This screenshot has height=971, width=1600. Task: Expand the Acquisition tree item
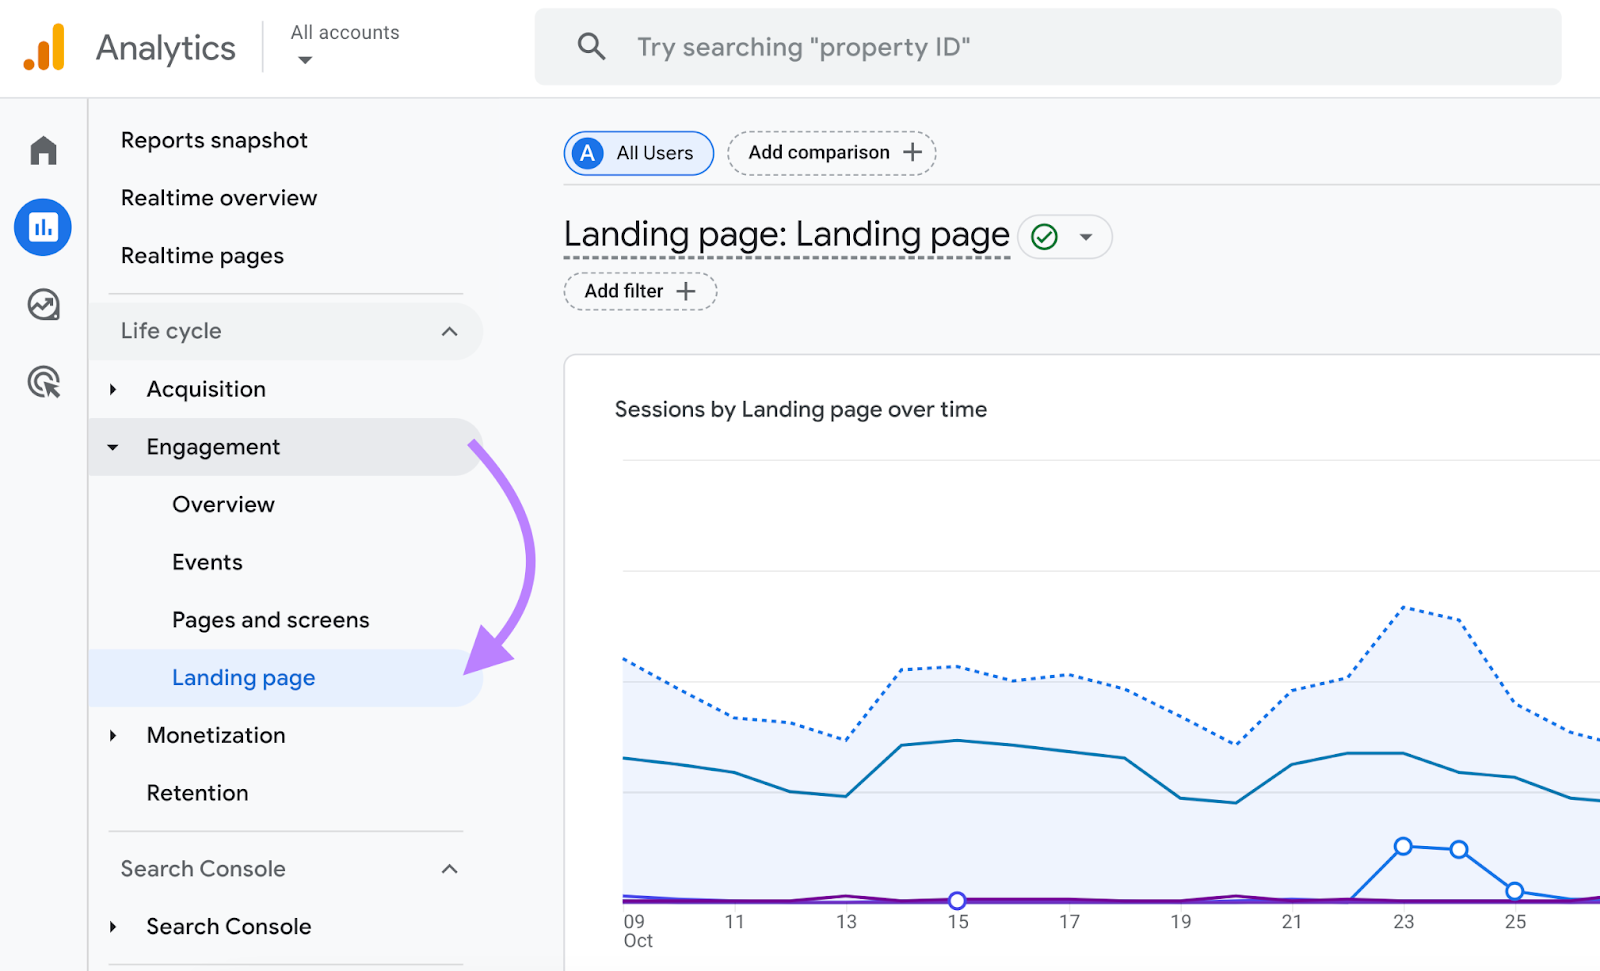pyautogui.click(x=113, y=389)
